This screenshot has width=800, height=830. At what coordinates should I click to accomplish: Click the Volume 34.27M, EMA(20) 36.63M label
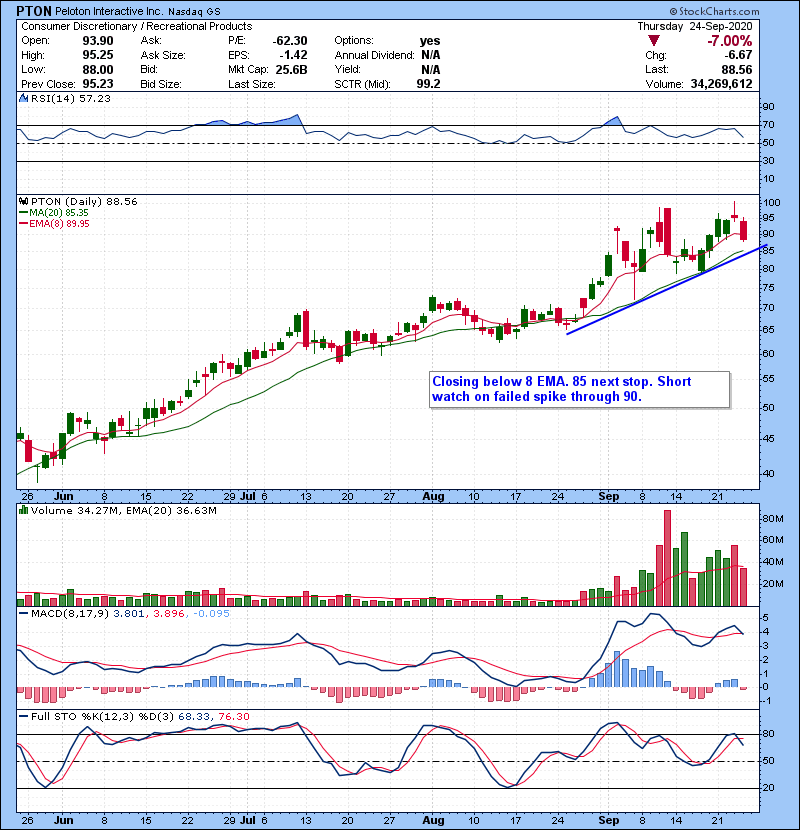point(124,510)
